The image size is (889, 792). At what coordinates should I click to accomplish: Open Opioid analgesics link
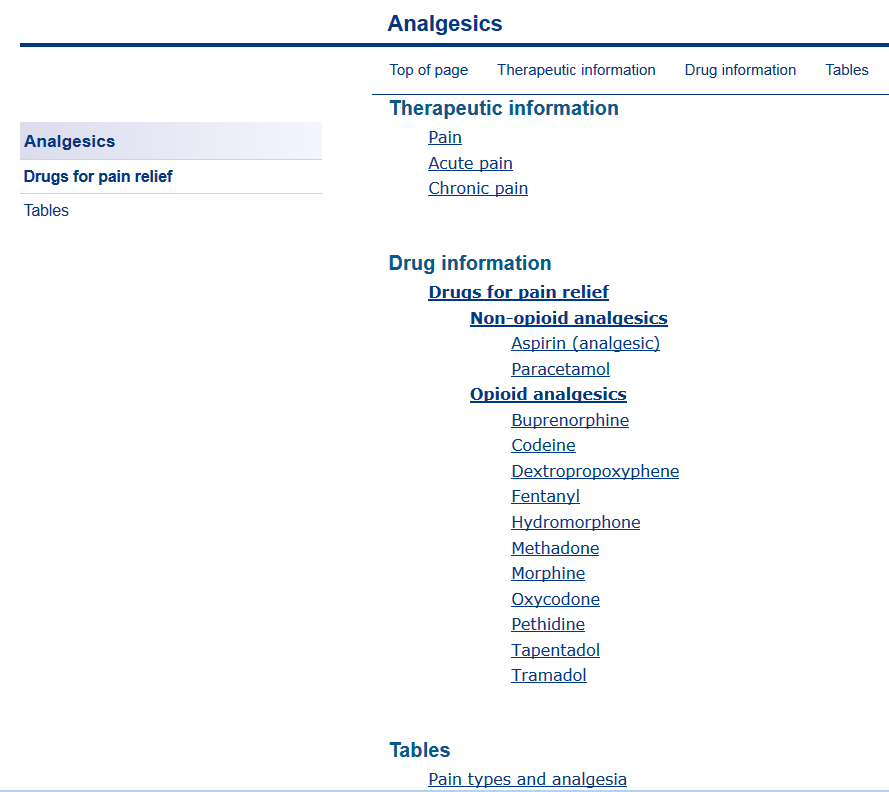point(548,394)
